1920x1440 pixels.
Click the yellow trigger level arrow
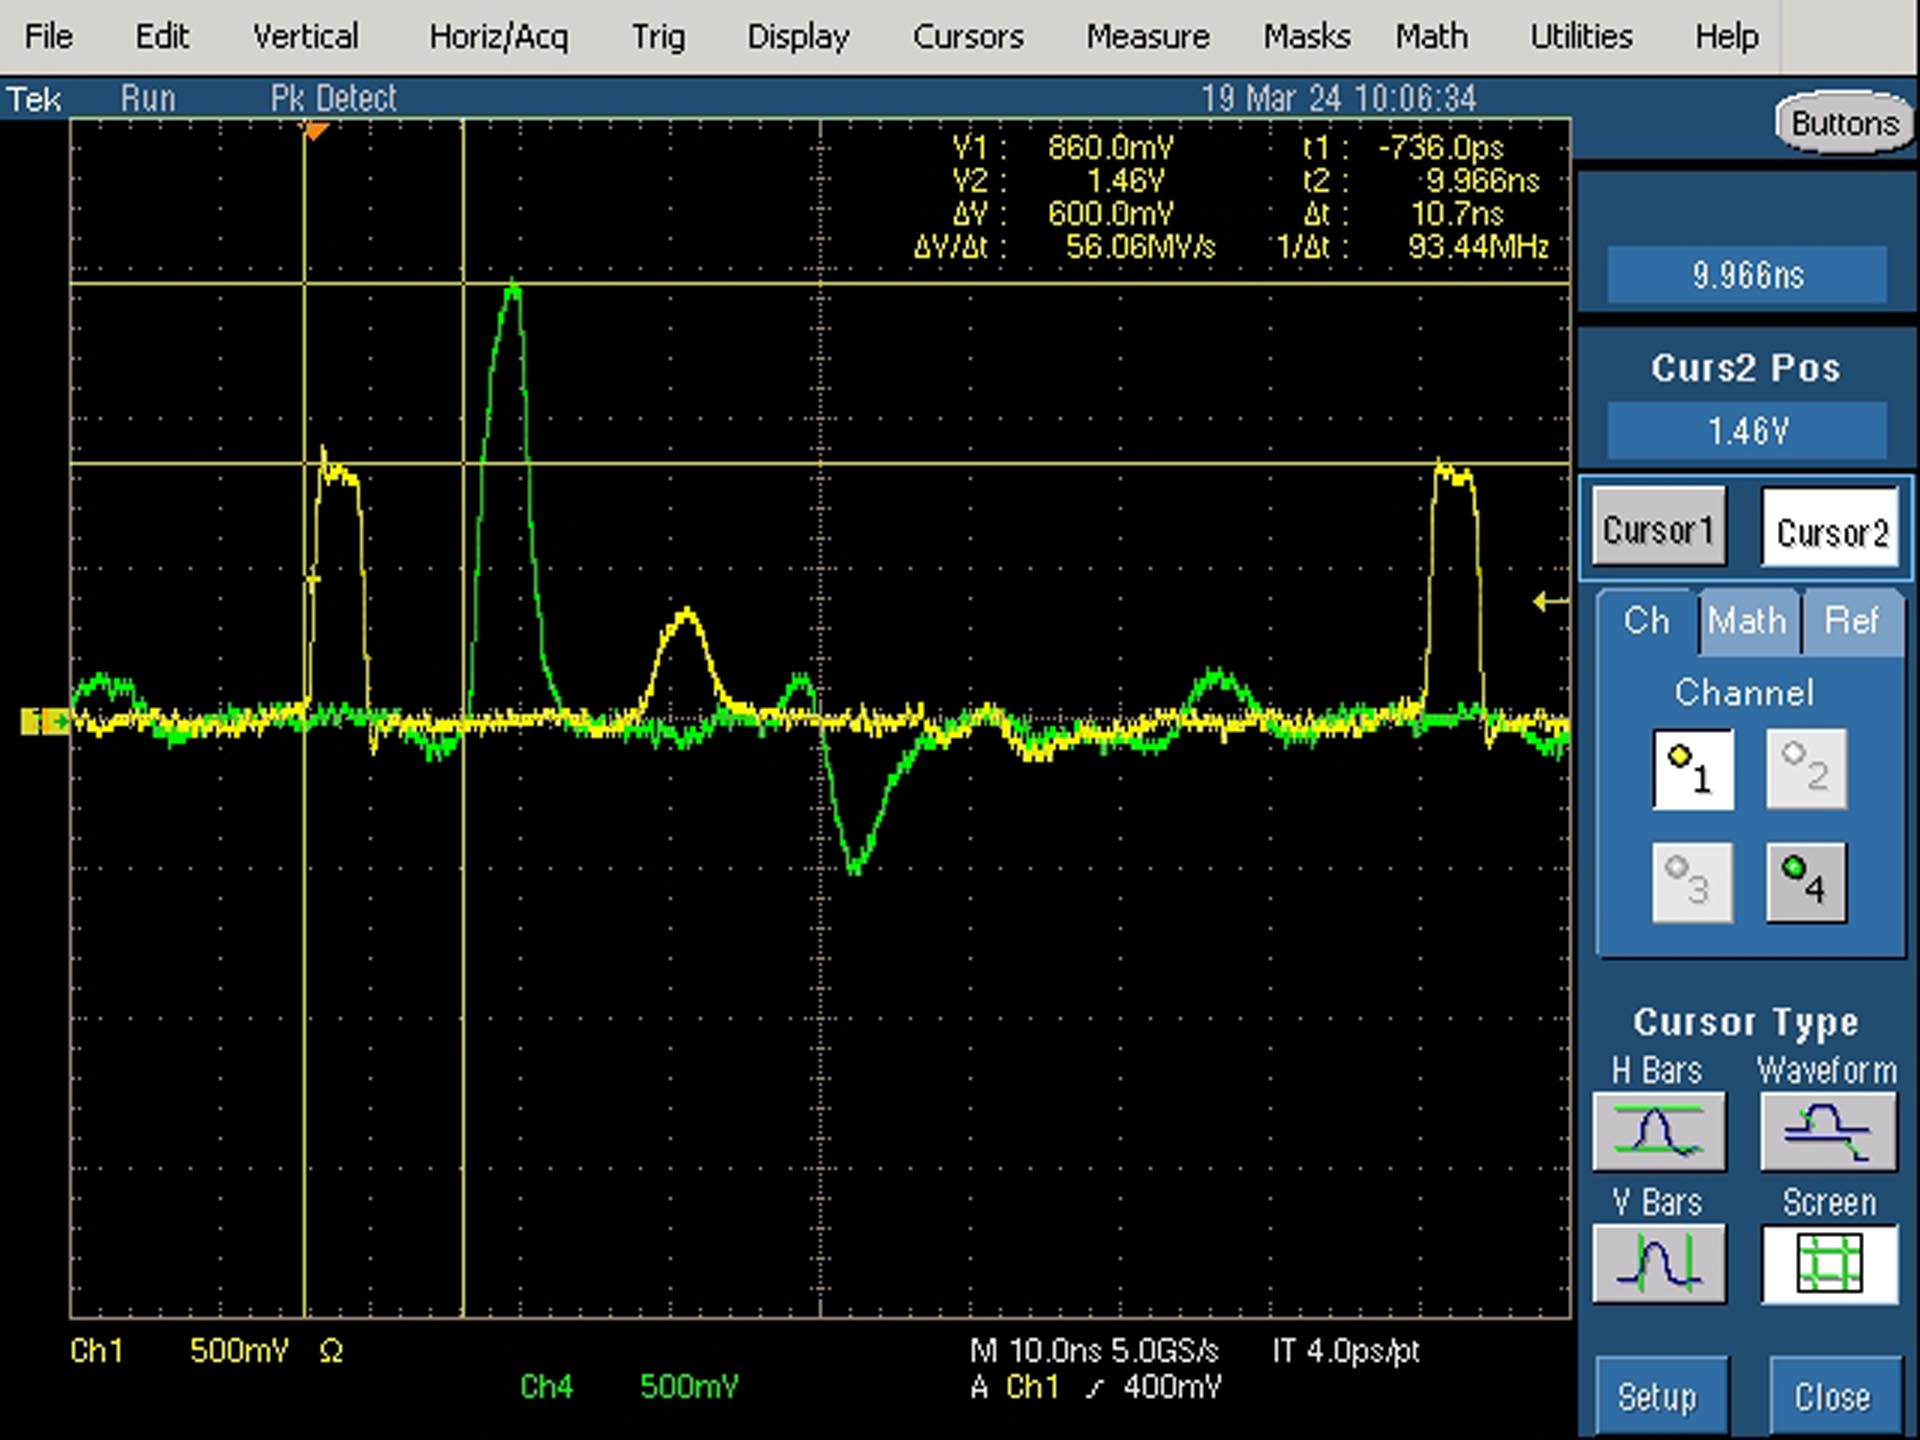click(1550, 601)
